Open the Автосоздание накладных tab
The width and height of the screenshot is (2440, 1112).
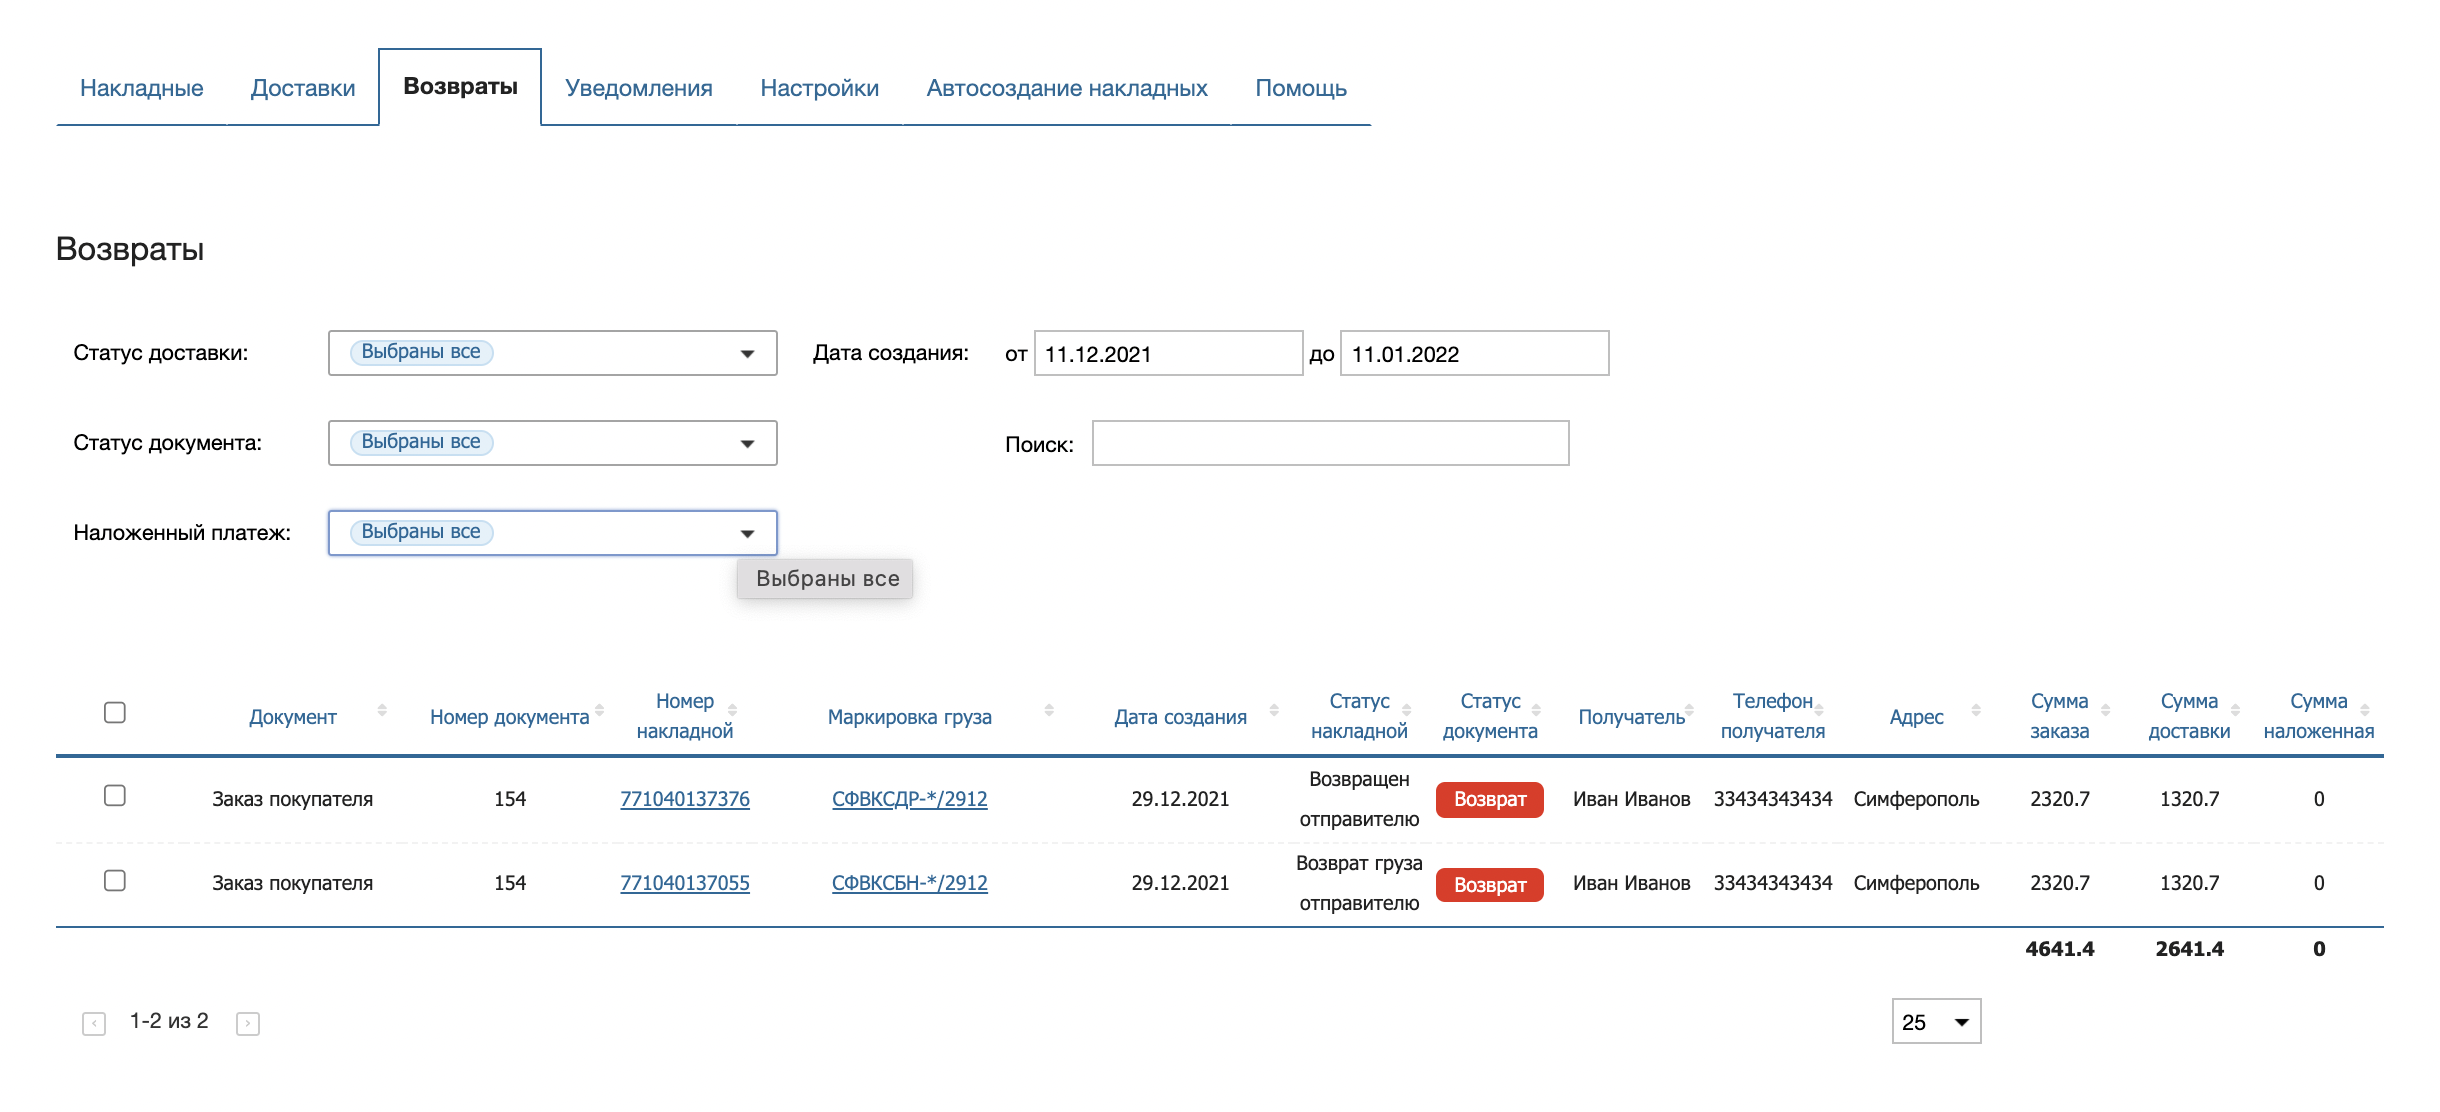[x=1067, y=88]
